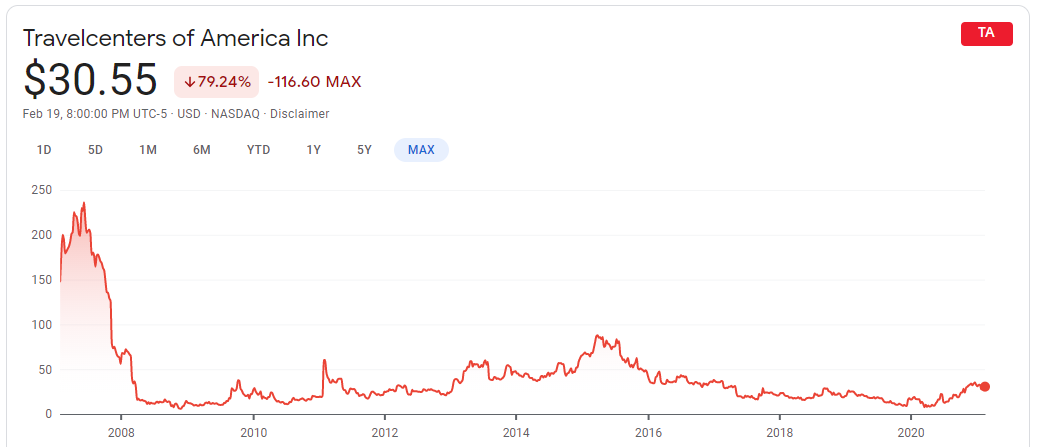The width and height of the screenshot is (1037, 447).
Task: Open the 5Y chart view
Action: tap(364, 150)
